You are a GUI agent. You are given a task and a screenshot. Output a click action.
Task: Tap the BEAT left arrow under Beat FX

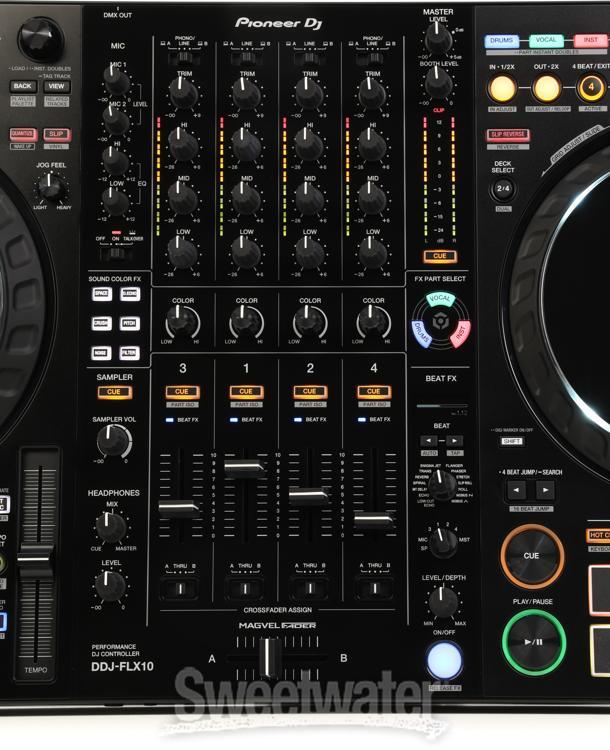428,441
